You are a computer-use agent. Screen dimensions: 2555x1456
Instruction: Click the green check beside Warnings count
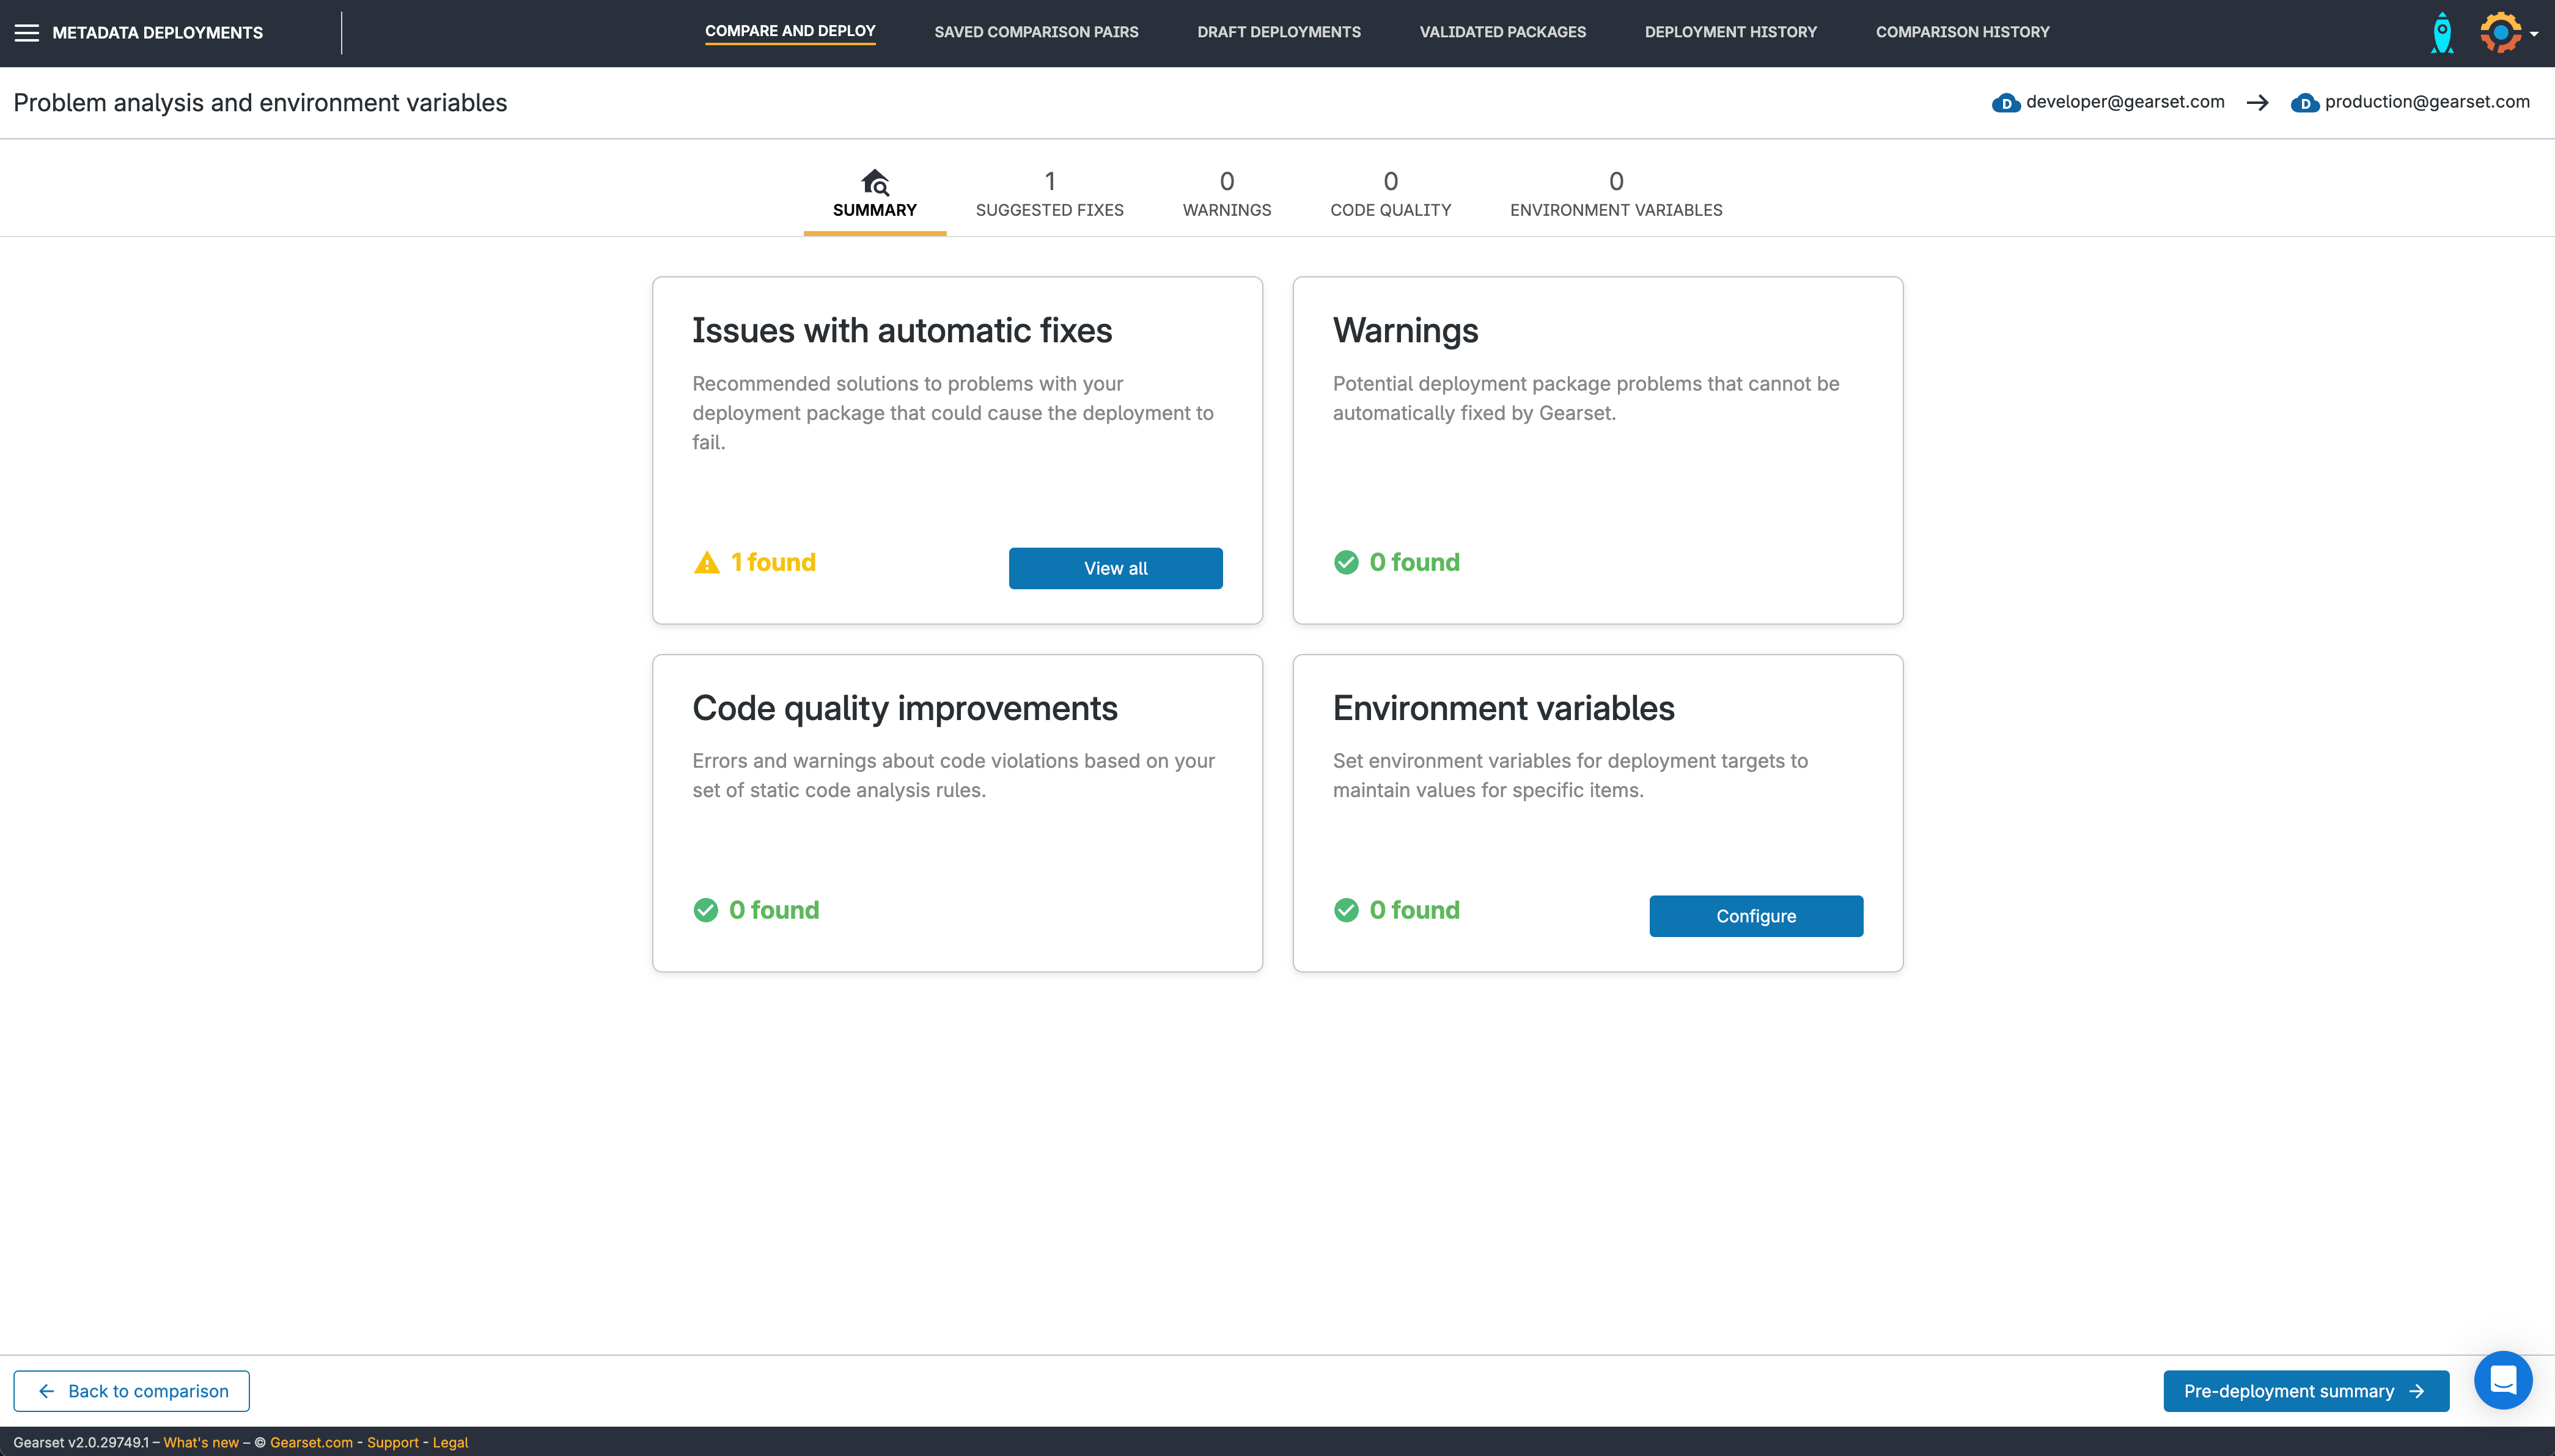tap(1347, 562)
